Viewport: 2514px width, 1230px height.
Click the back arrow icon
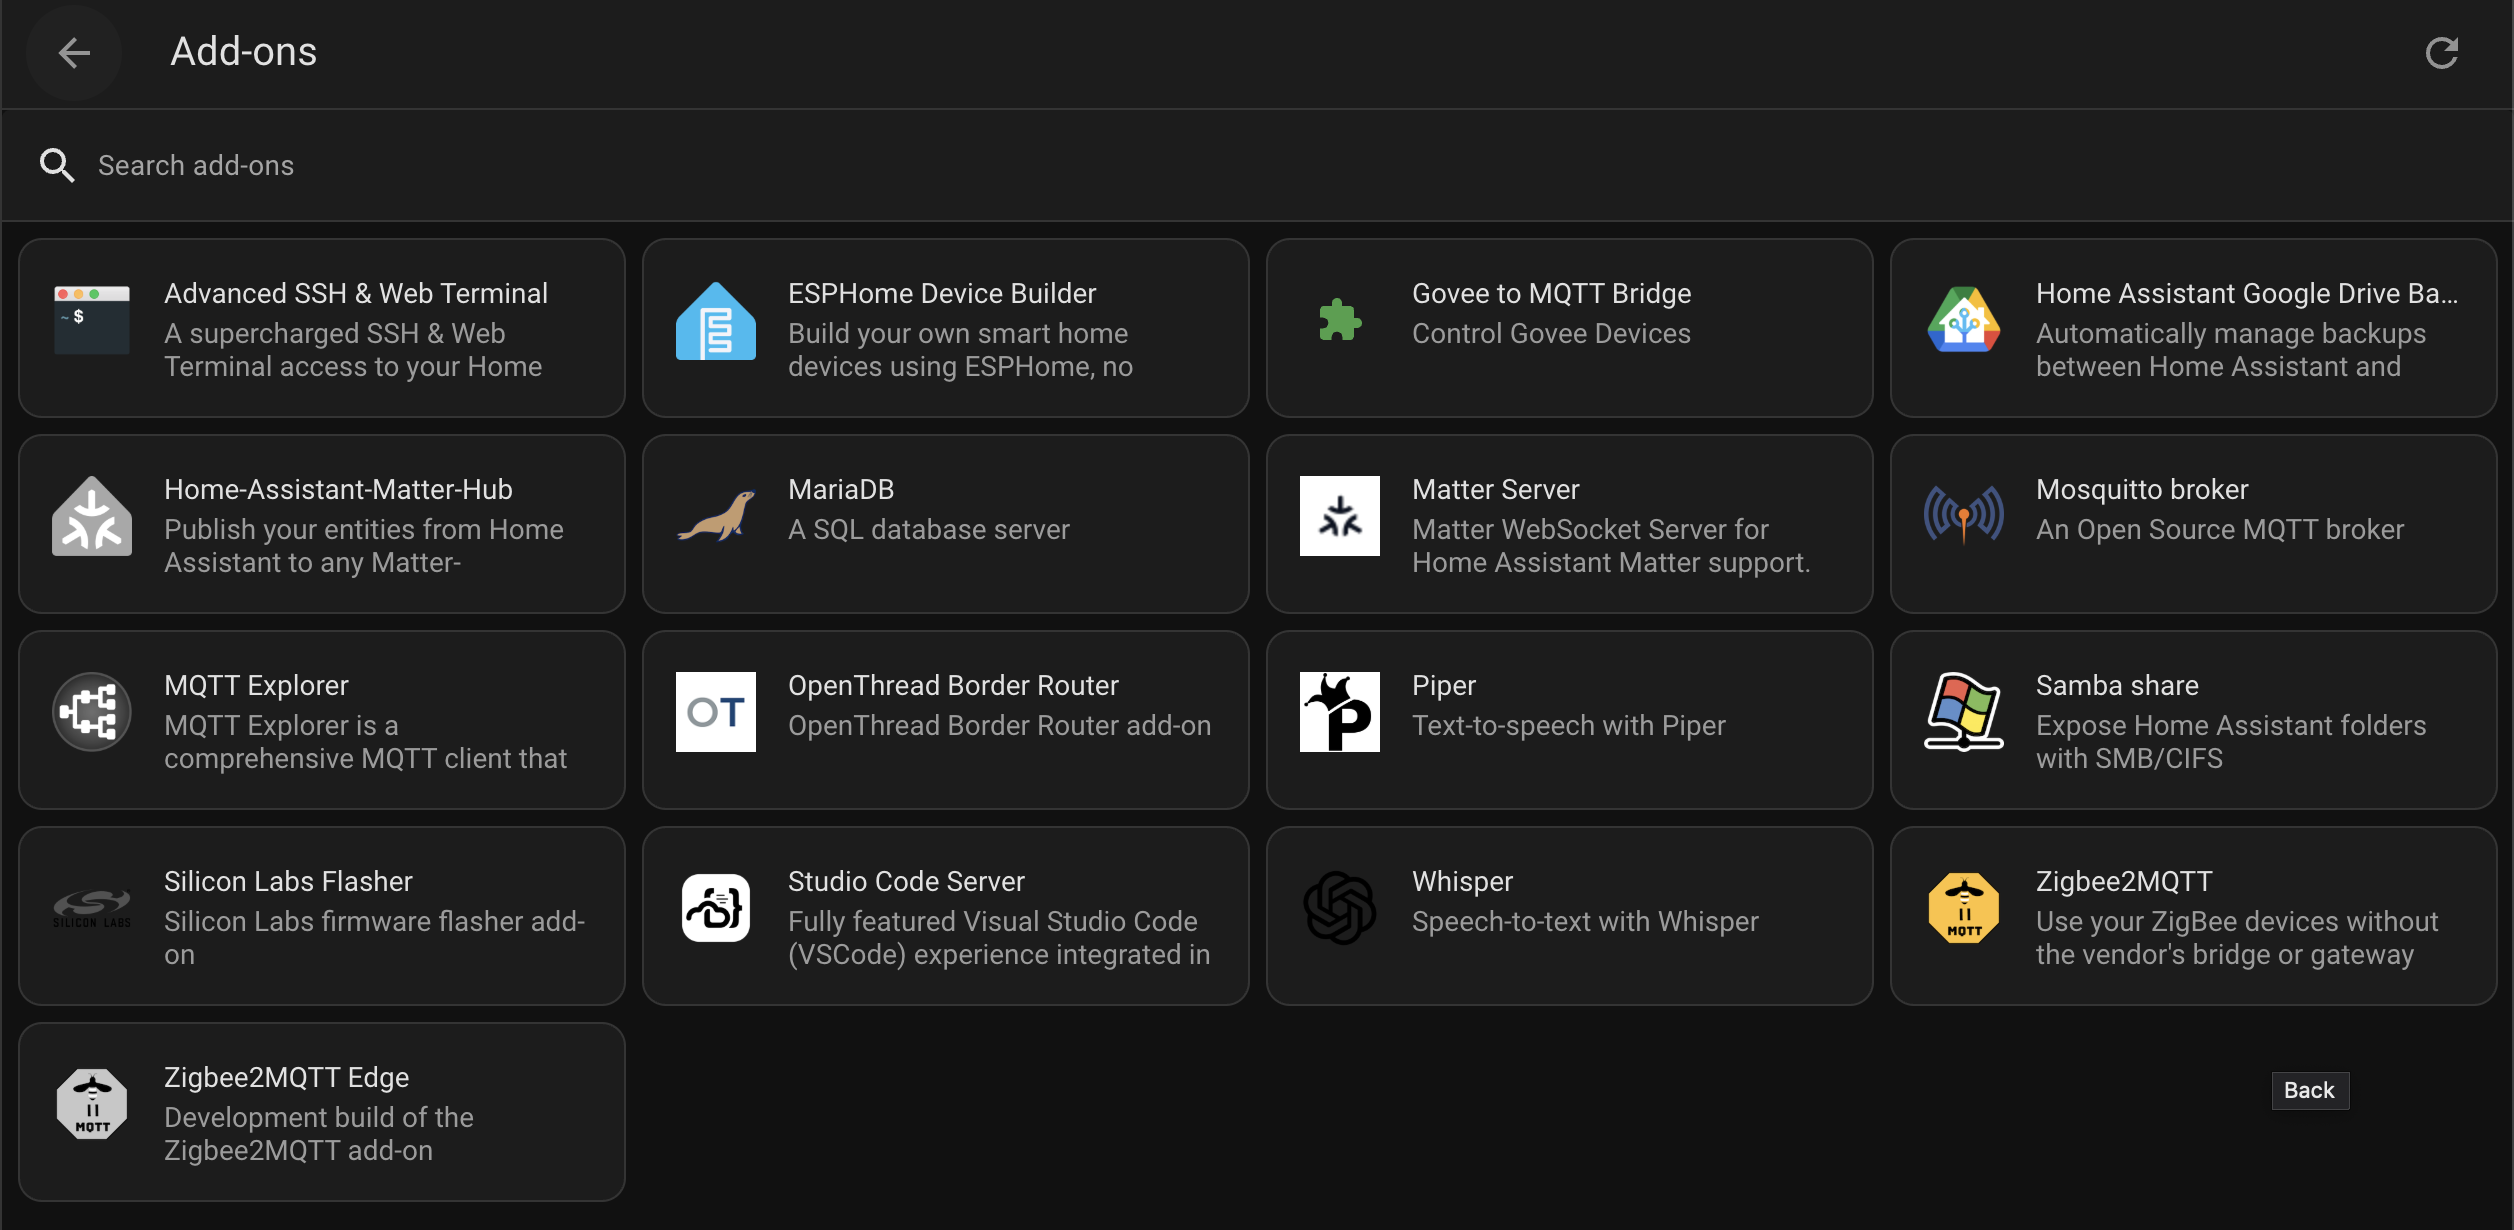(x=74, y=52)
